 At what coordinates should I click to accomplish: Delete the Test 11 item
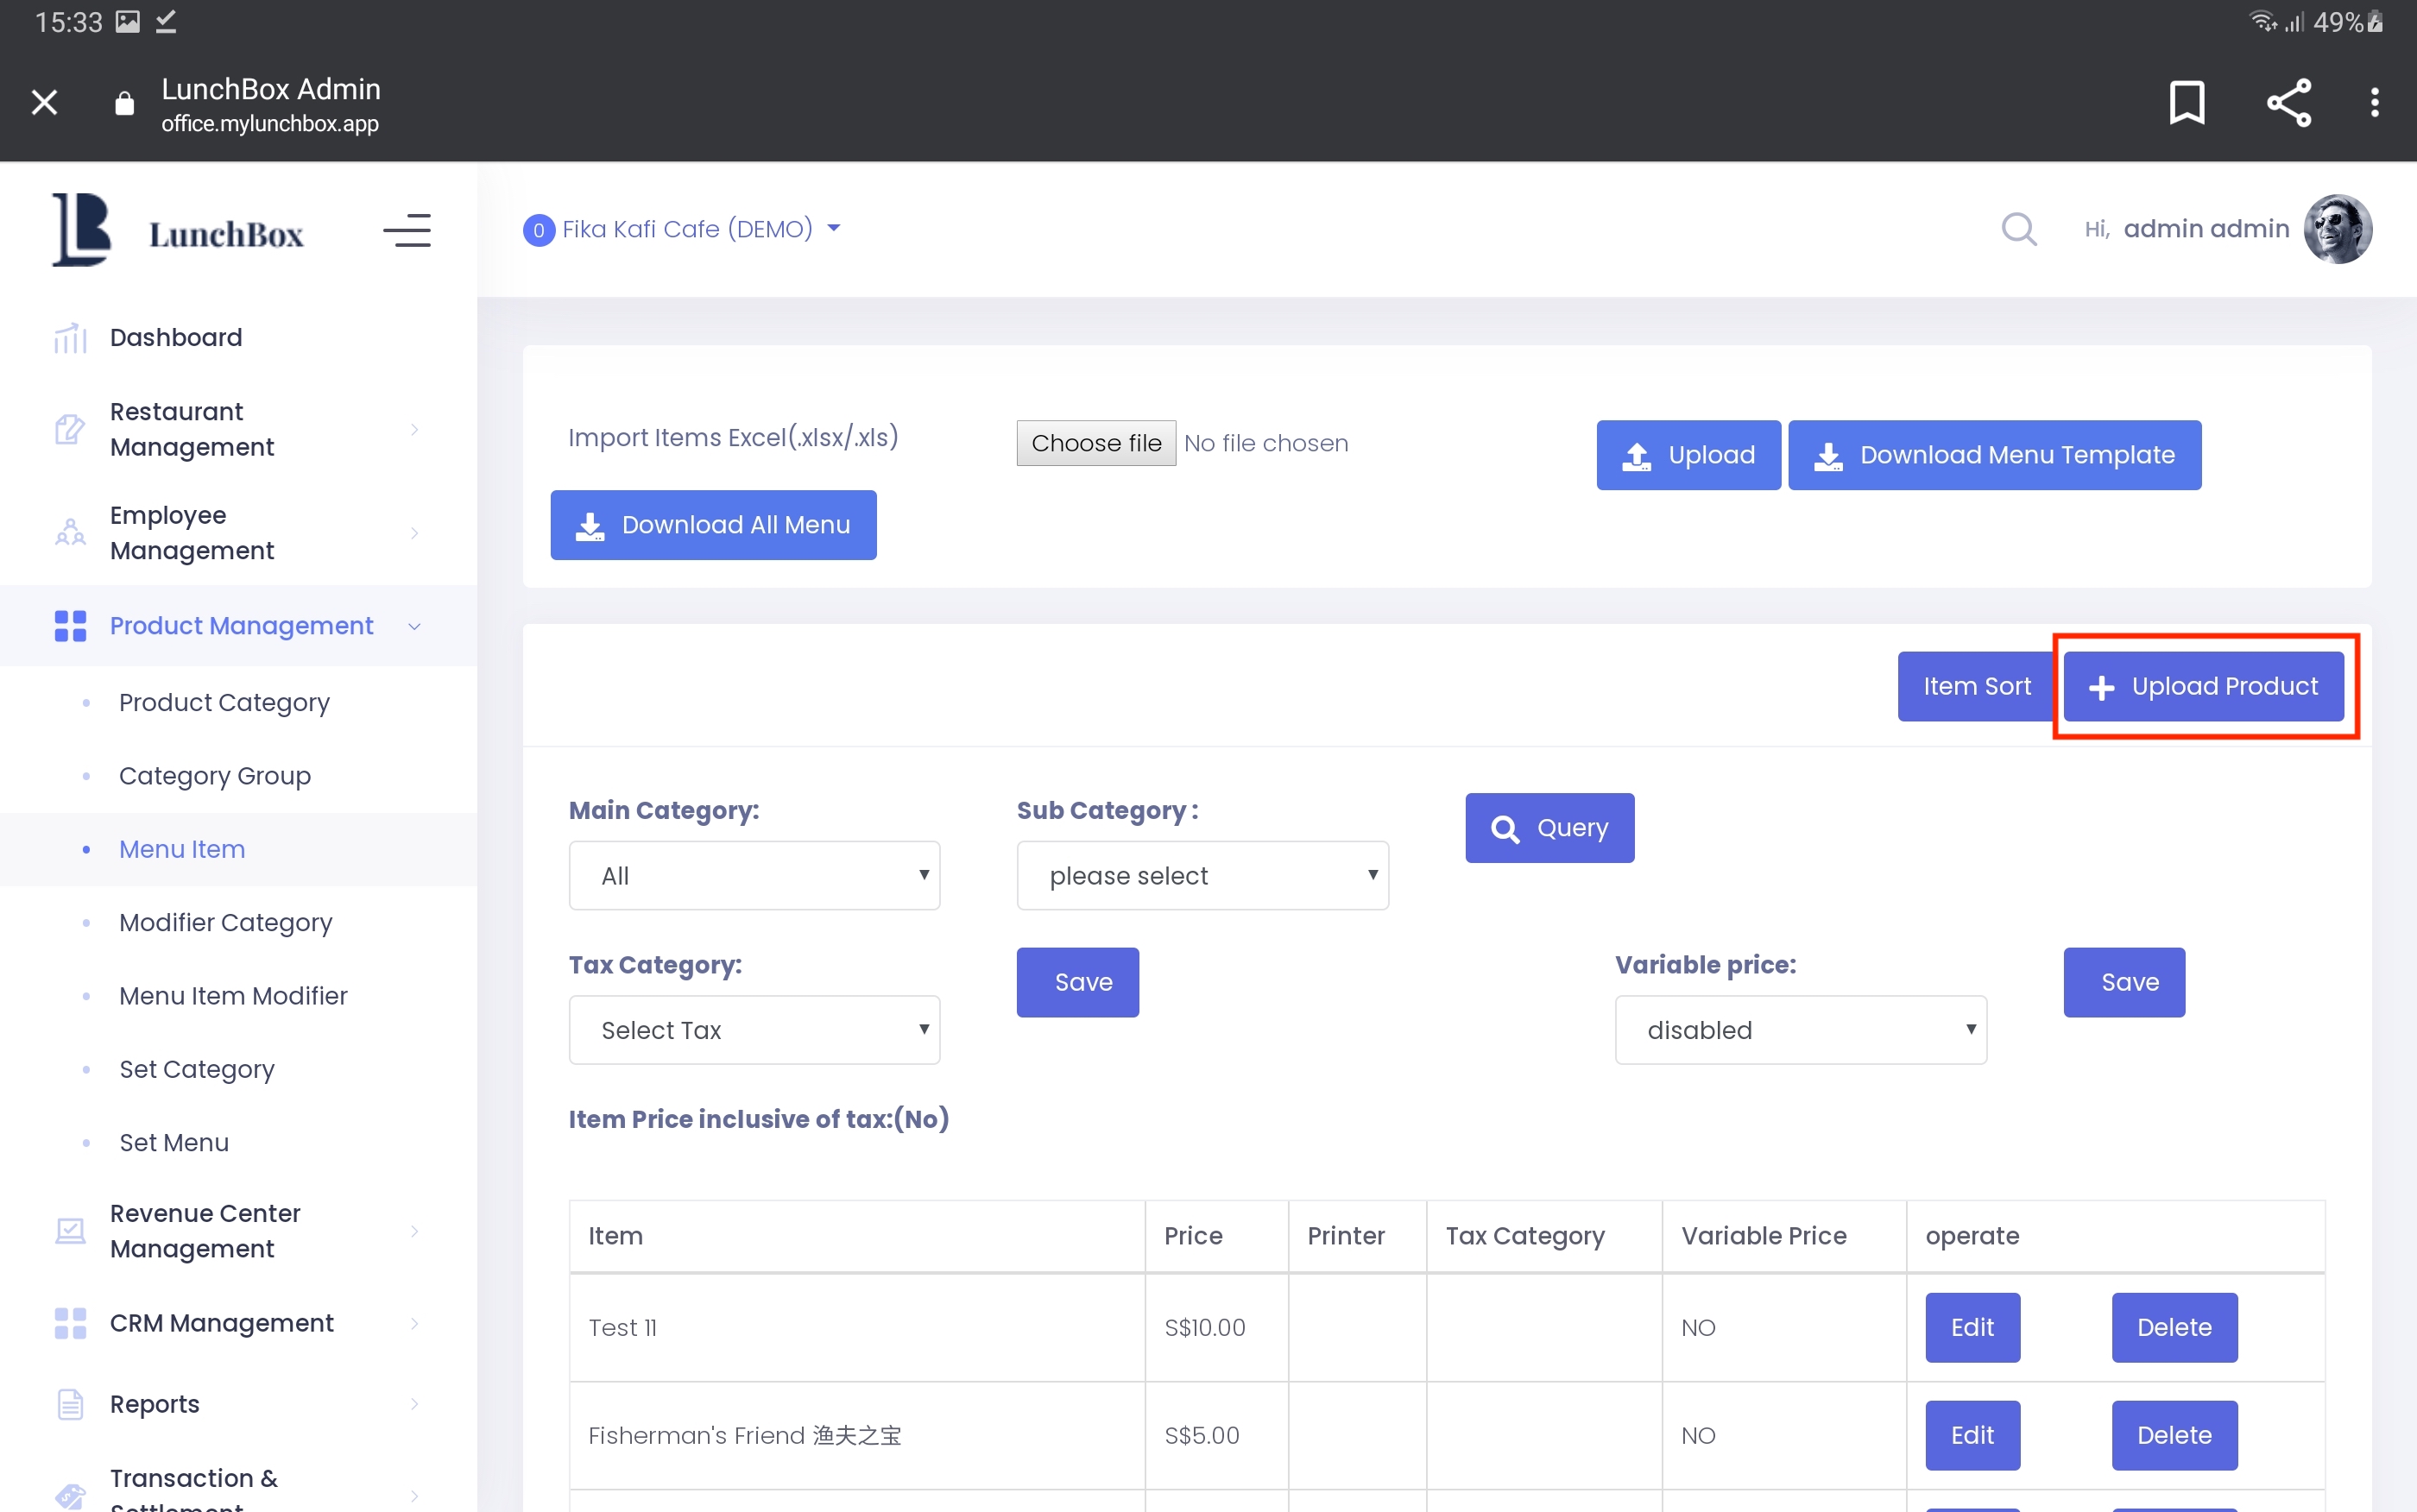[2173, 1327]
